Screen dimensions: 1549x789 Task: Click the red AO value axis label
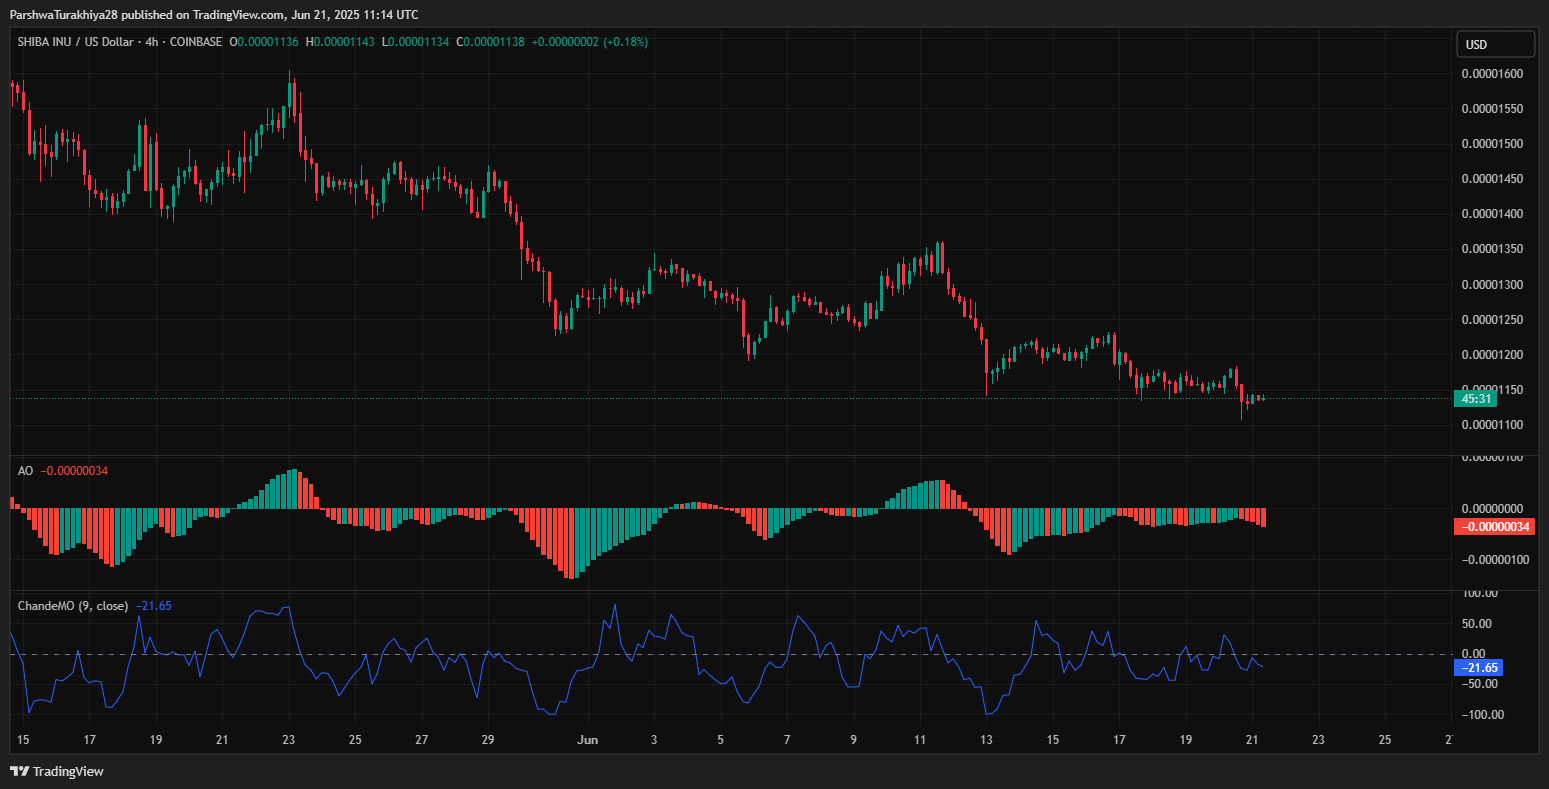1493,527
